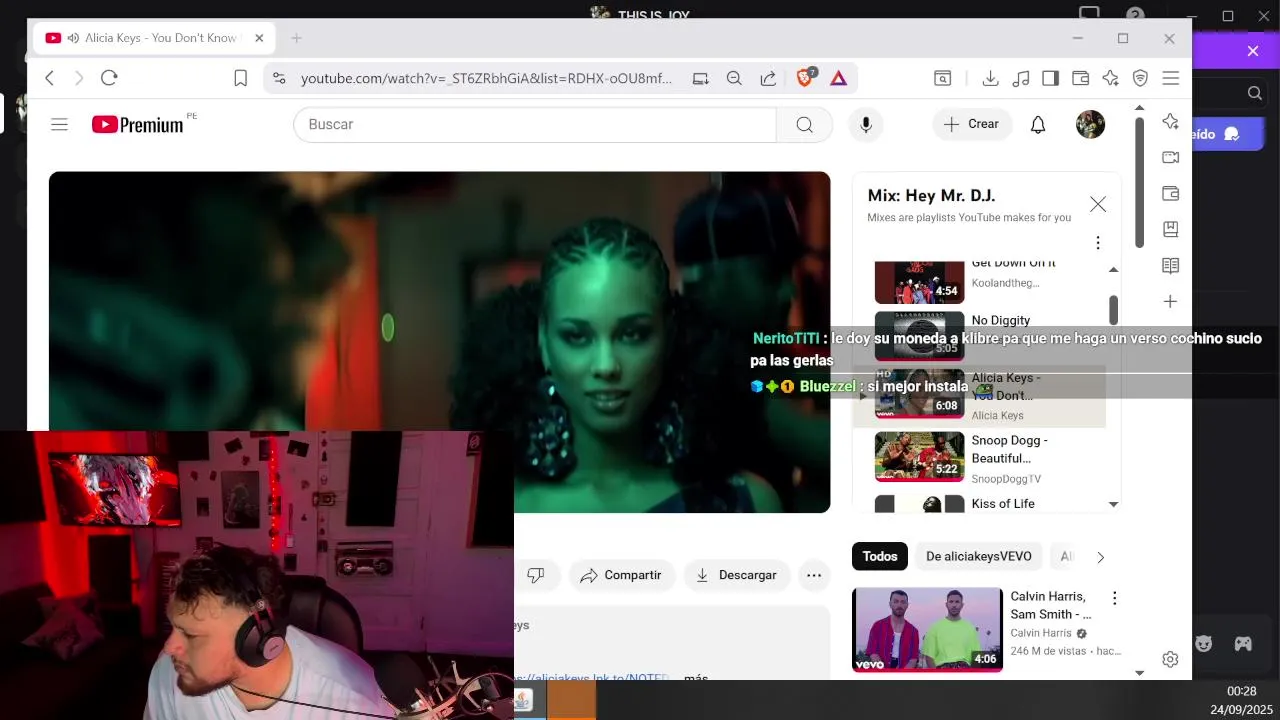Open the Calvin Harris, Sam Smith video thumbnail
Screen dimensions: 1280x720
tap(927, 629)
